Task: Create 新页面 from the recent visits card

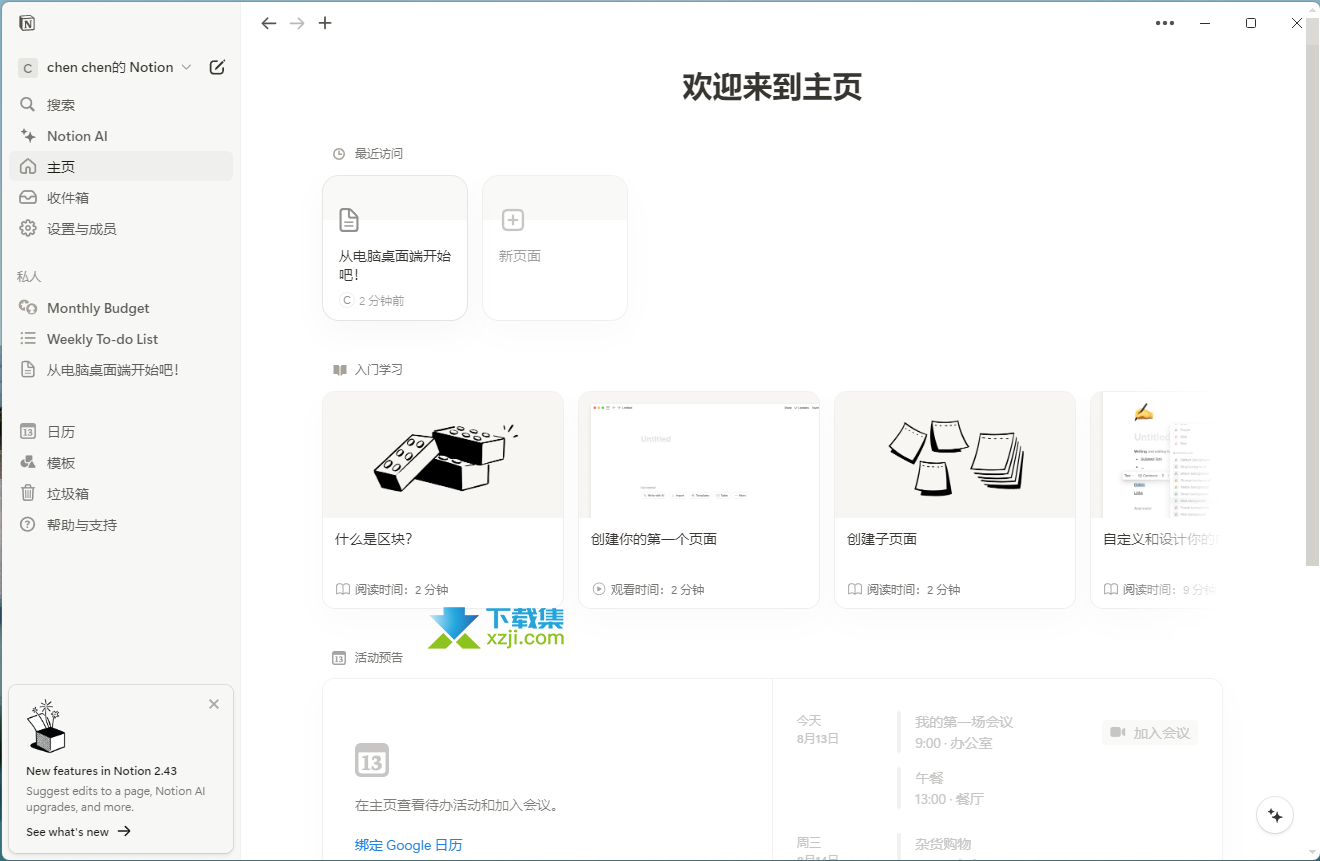Action: click(555, 248)
